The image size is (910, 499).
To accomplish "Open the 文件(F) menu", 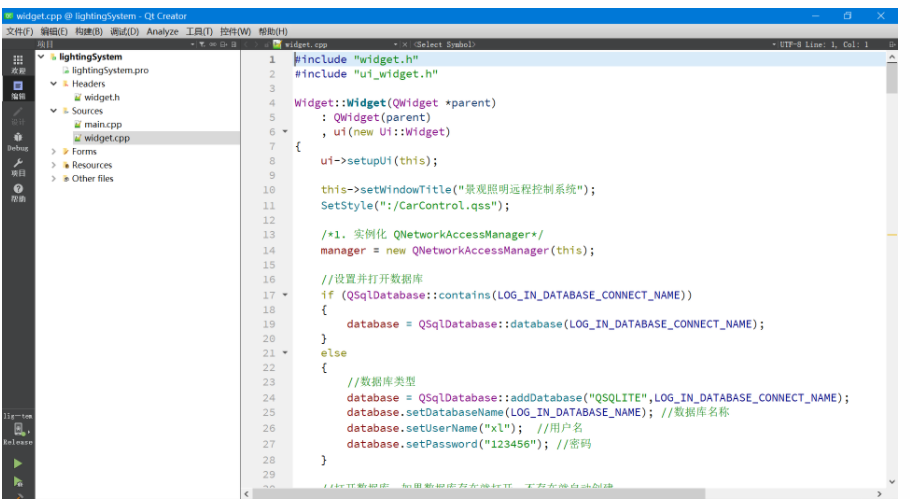I will click(x=19, y=31).
